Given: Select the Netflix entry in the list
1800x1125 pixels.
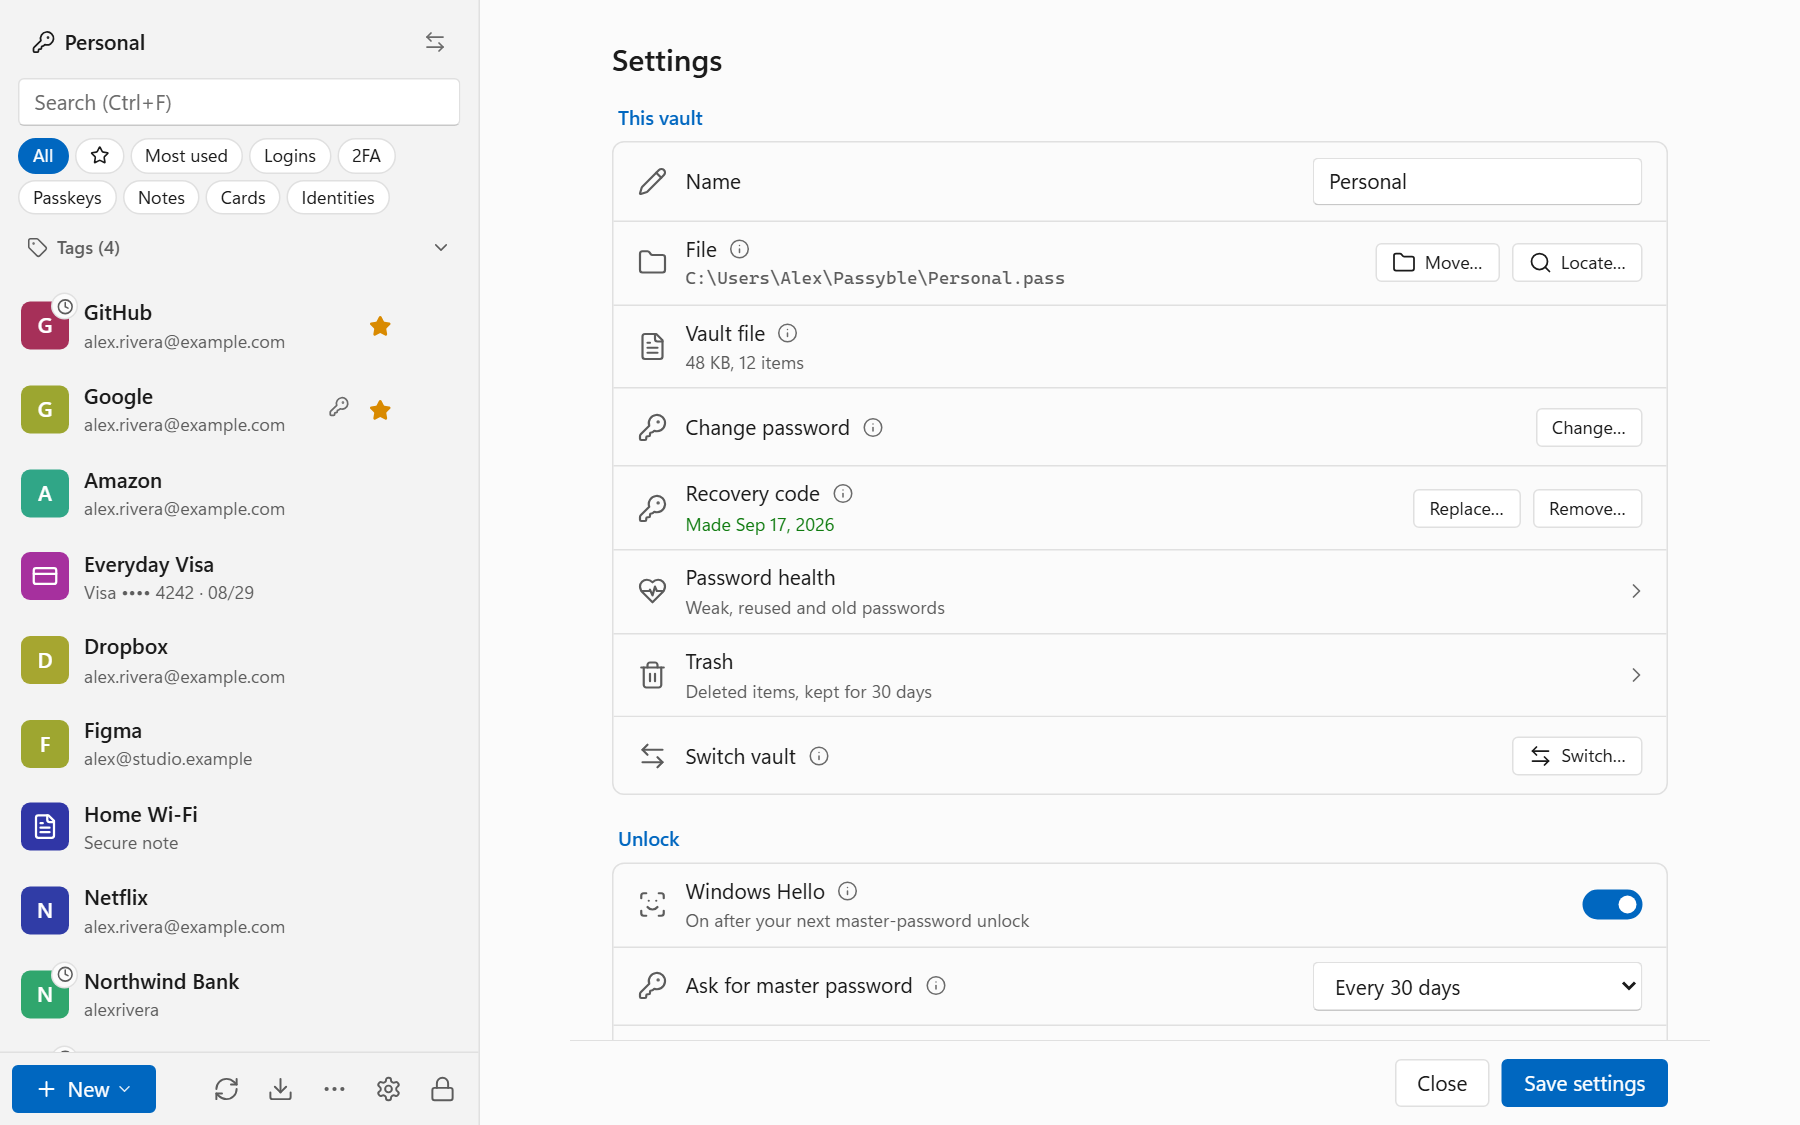Looking at the screenshot, I should pos(239,911).
